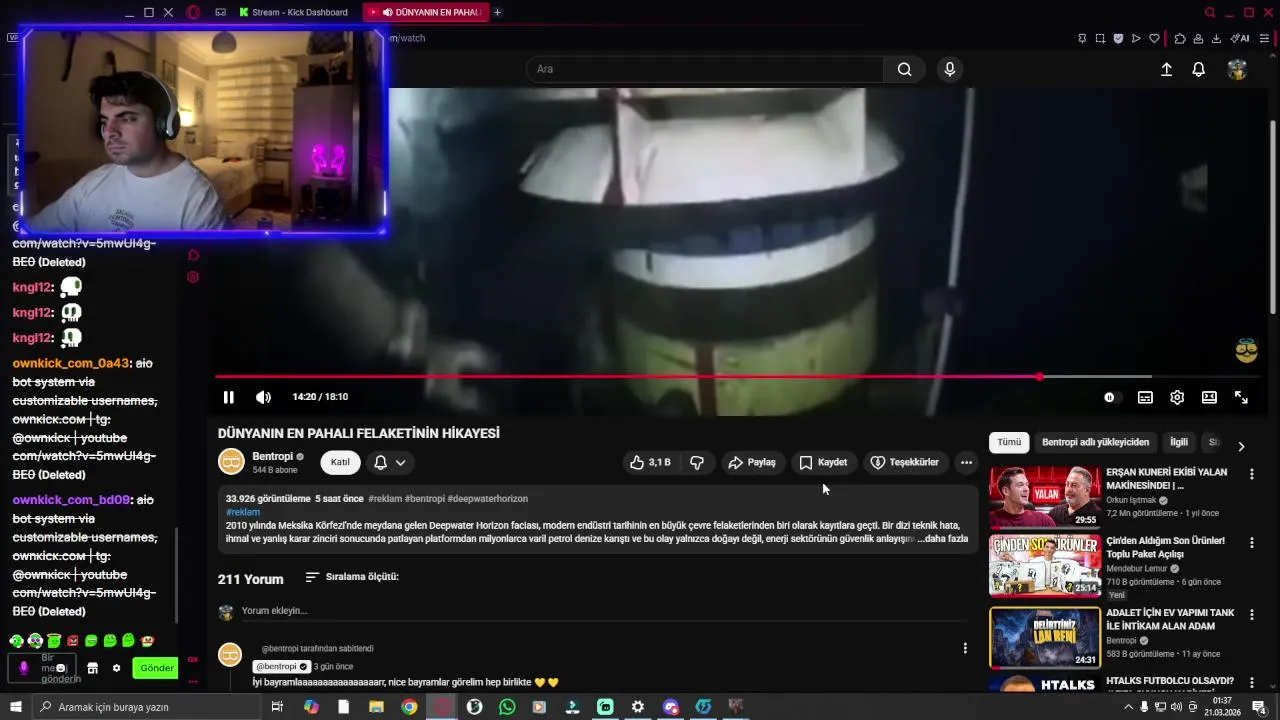Expand description with ...daha fazla
Viewport: 1280px width, 720px height.
942,538
